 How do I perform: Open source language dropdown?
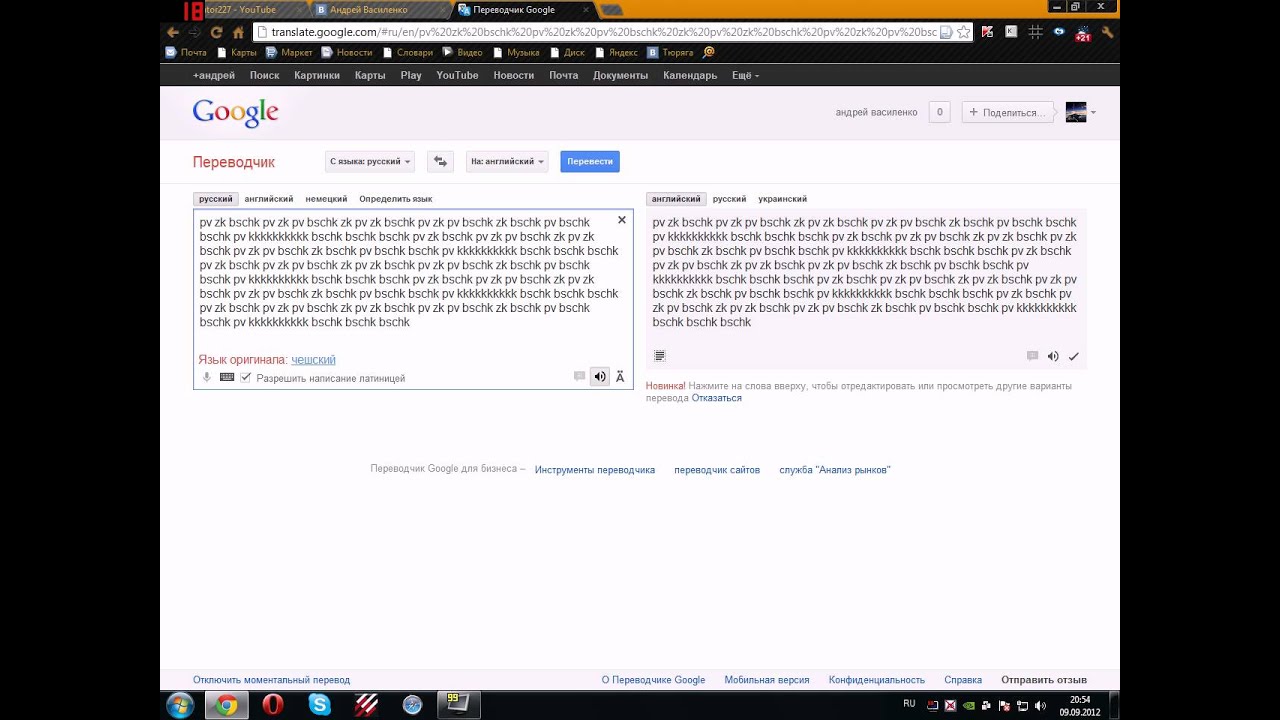pyautogui.click(x=370, y=161)
